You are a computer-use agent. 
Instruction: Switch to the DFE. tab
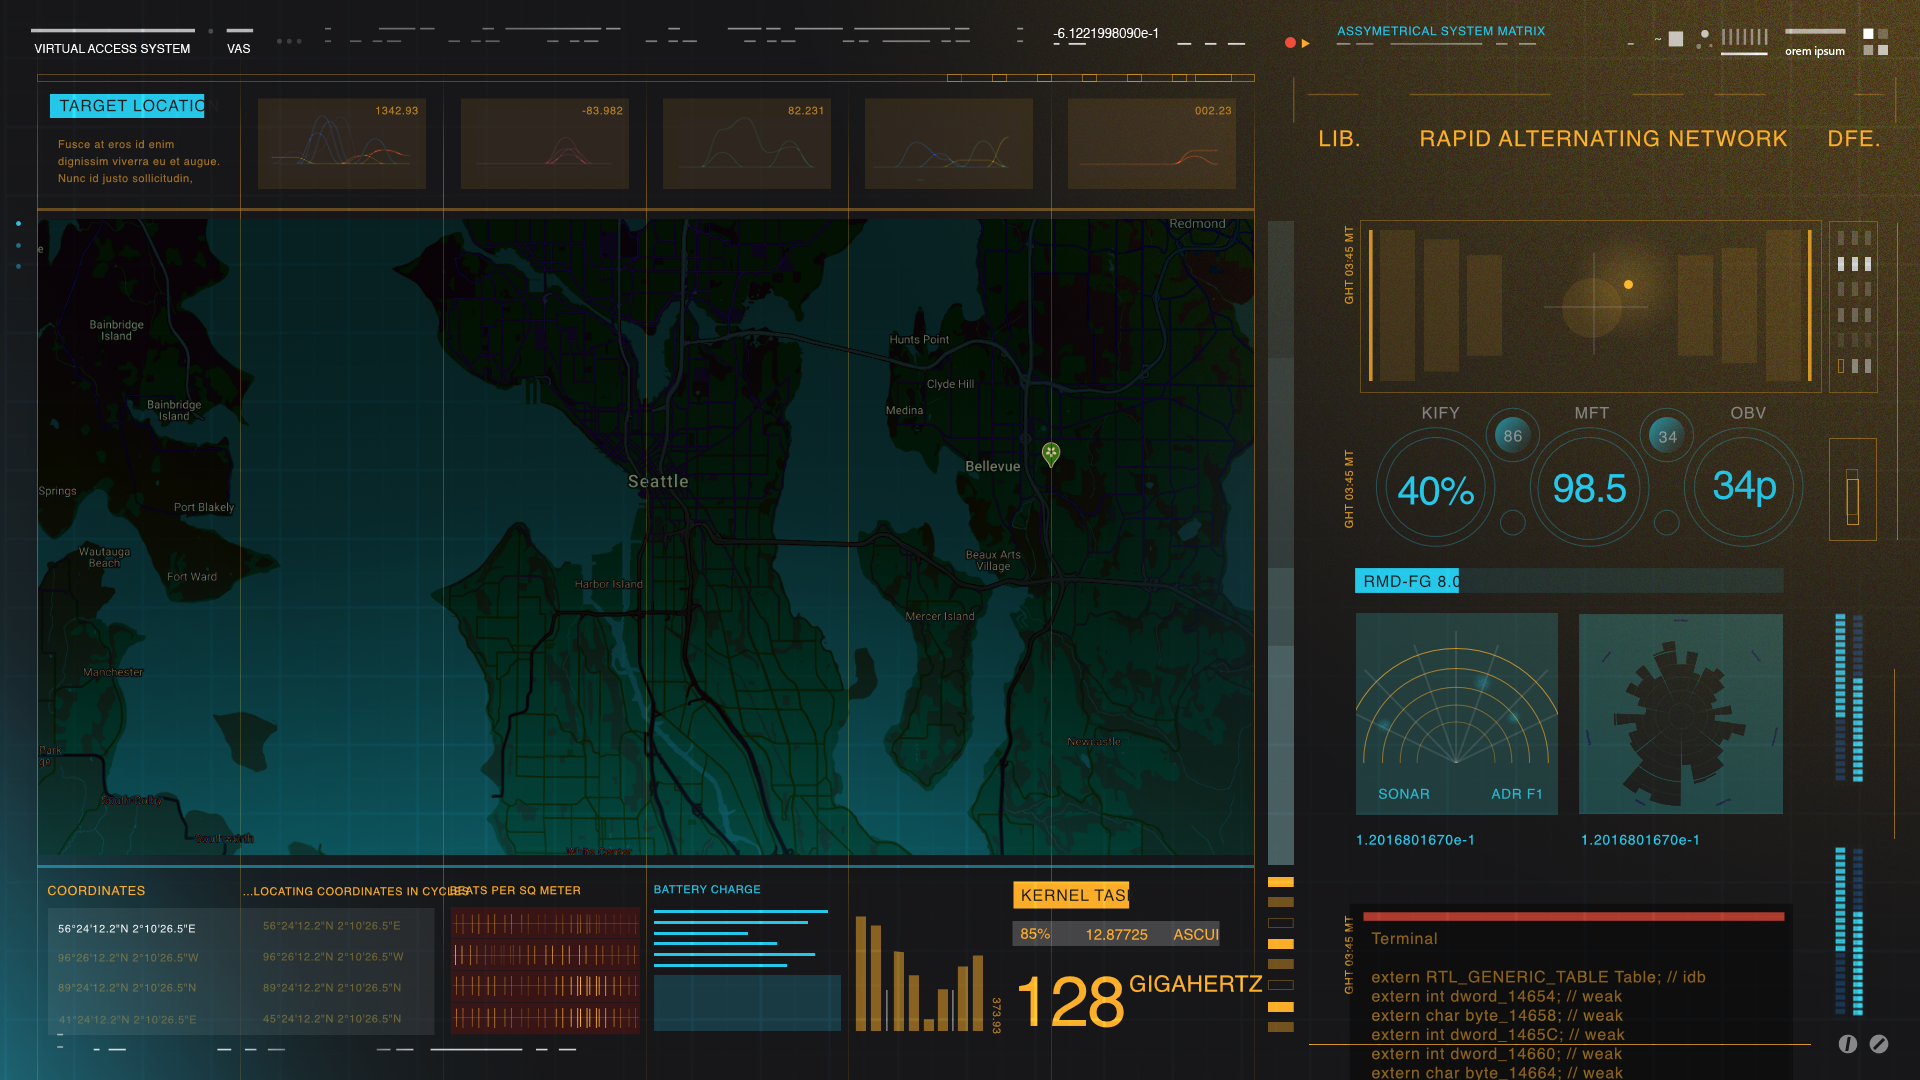pyautogui.click(x=1854, y=139)
